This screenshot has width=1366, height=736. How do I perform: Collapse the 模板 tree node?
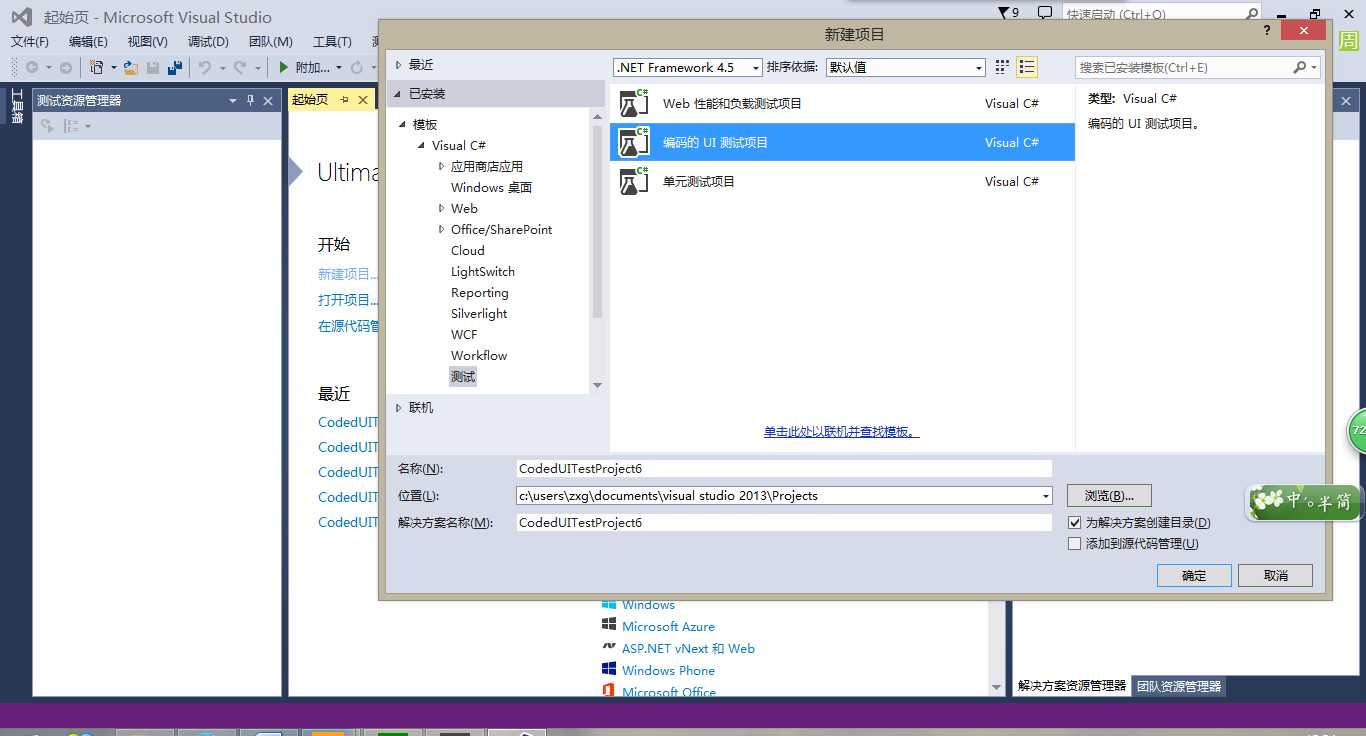tap(403, 125)
